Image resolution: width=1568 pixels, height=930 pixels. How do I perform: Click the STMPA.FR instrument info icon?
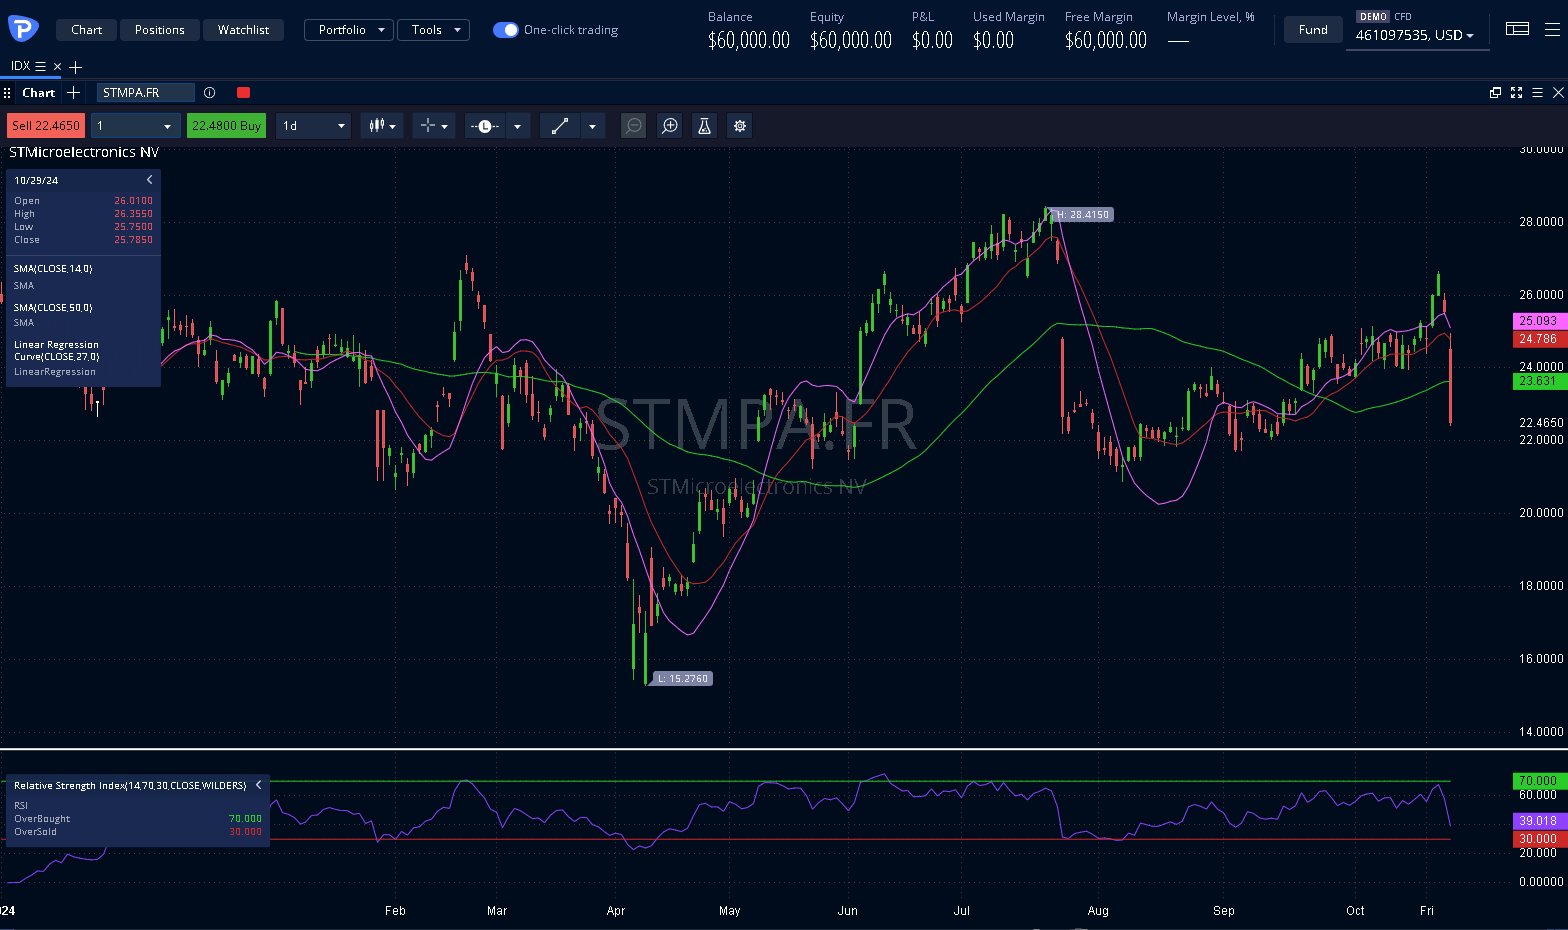point(209,93)
